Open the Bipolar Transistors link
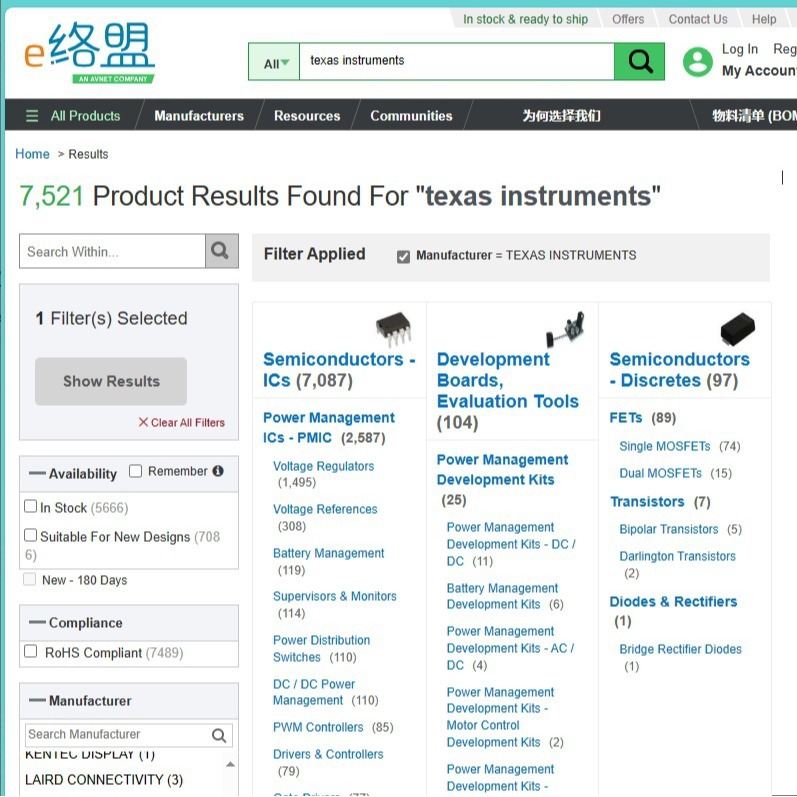The width and height of the screenshot is (797, 797). pos(668,529)
